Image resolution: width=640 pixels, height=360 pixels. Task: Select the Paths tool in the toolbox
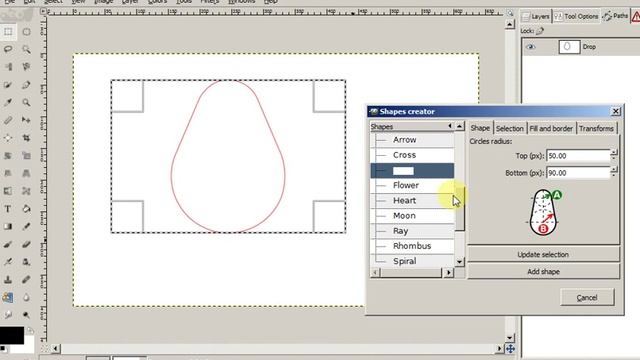(x=26, y=84)
